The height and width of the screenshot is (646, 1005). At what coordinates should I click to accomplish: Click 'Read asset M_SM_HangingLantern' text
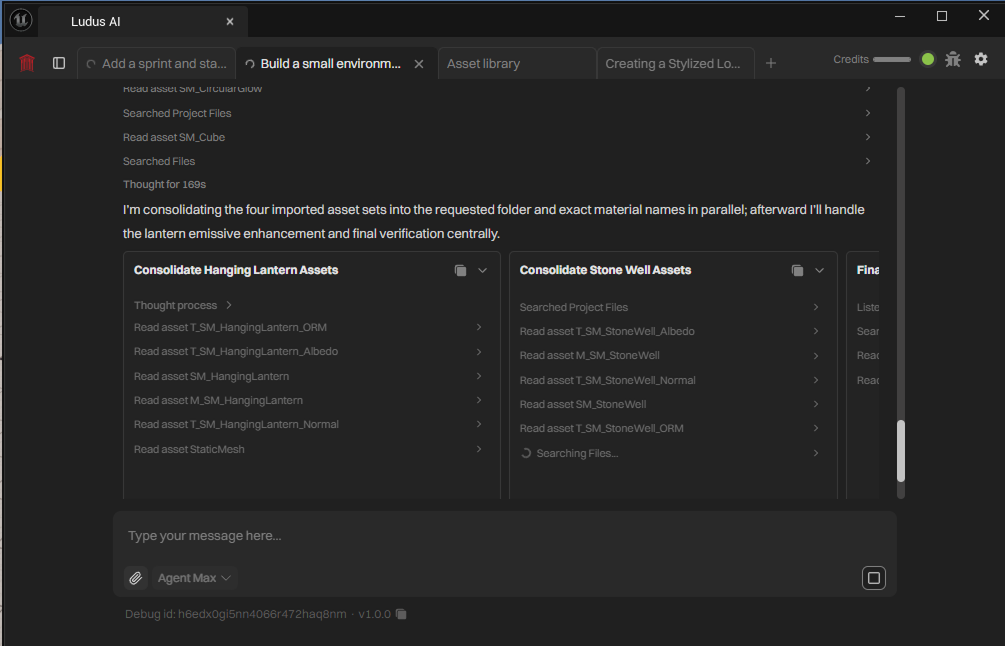(x=218, y=401)
